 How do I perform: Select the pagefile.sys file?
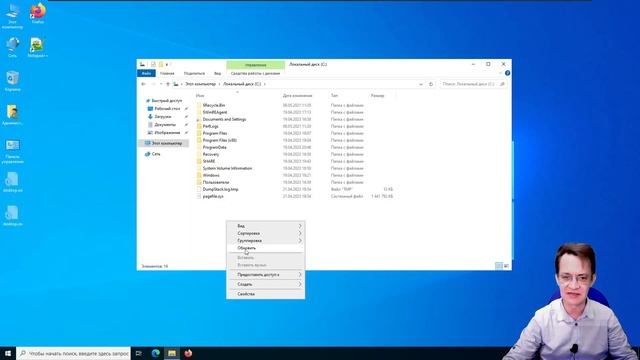click(x=213, y=196)
